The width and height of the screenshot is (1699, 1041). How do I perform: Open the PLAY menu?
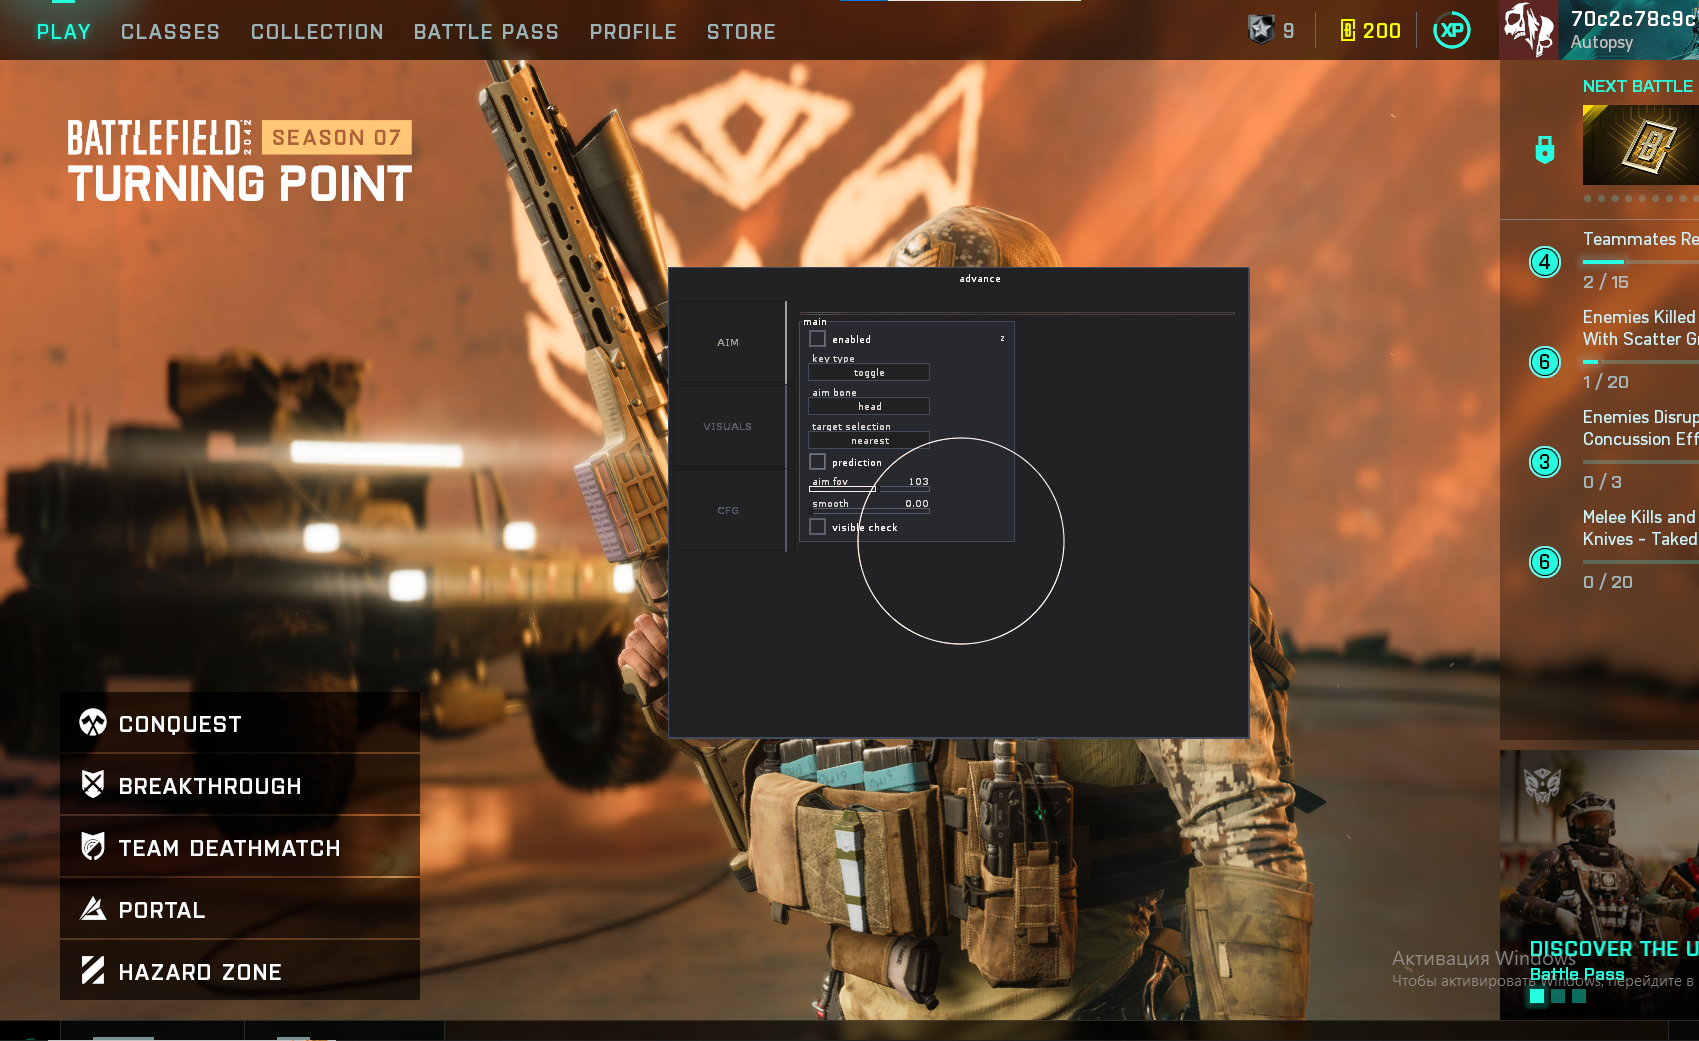tap(64, 32)
